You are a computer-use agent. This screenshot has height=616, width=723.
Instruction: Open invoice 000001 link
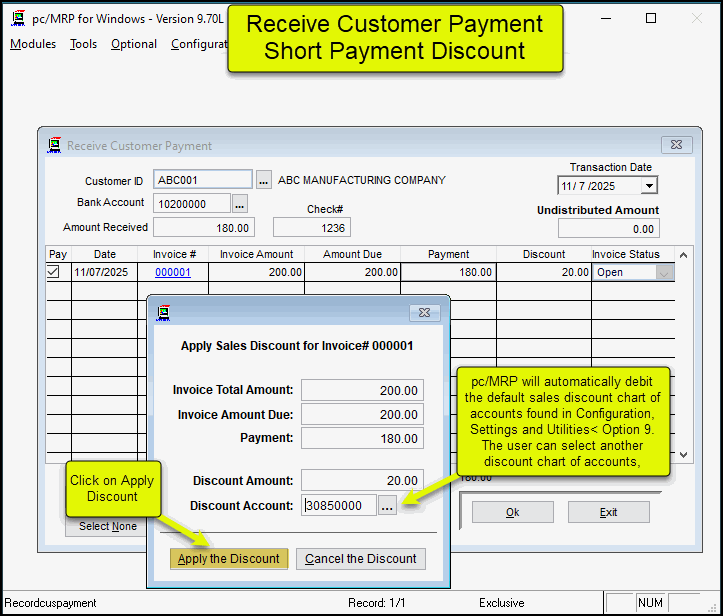173,272
